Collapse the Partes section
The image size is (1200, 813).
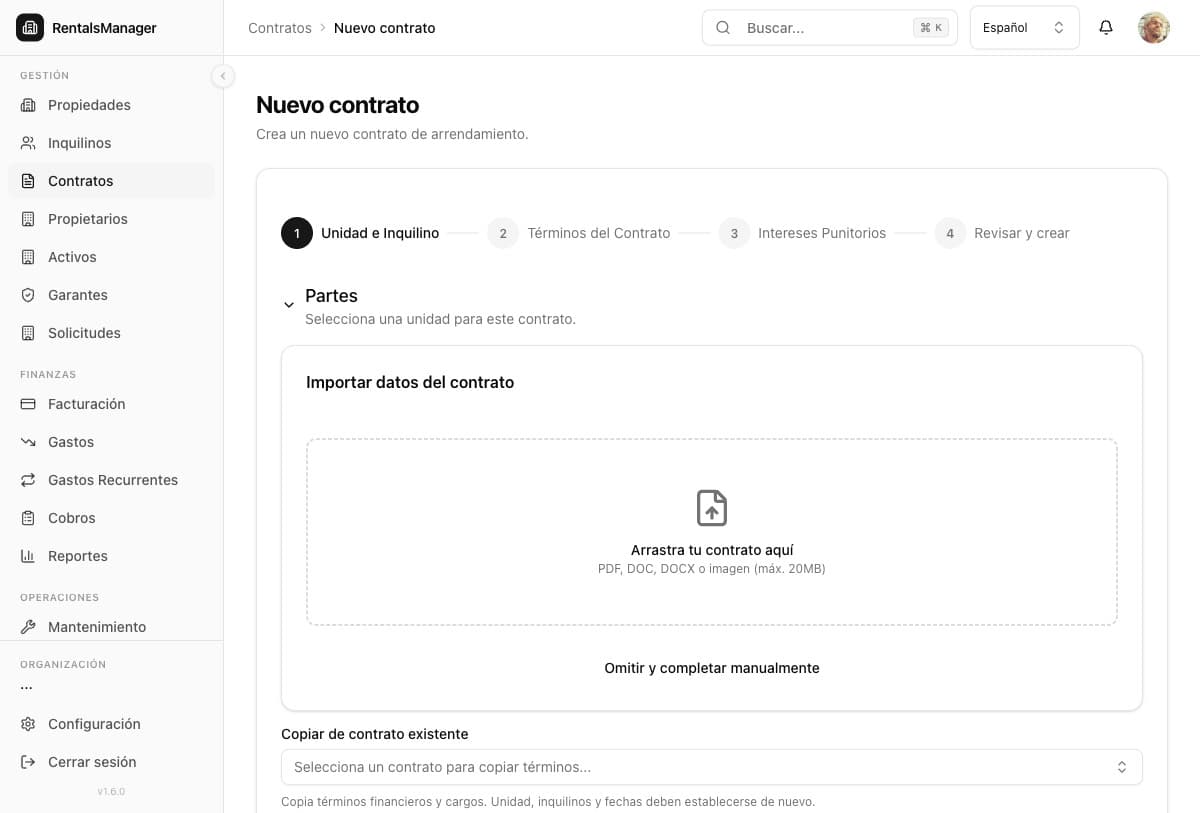tap(289, 304)
